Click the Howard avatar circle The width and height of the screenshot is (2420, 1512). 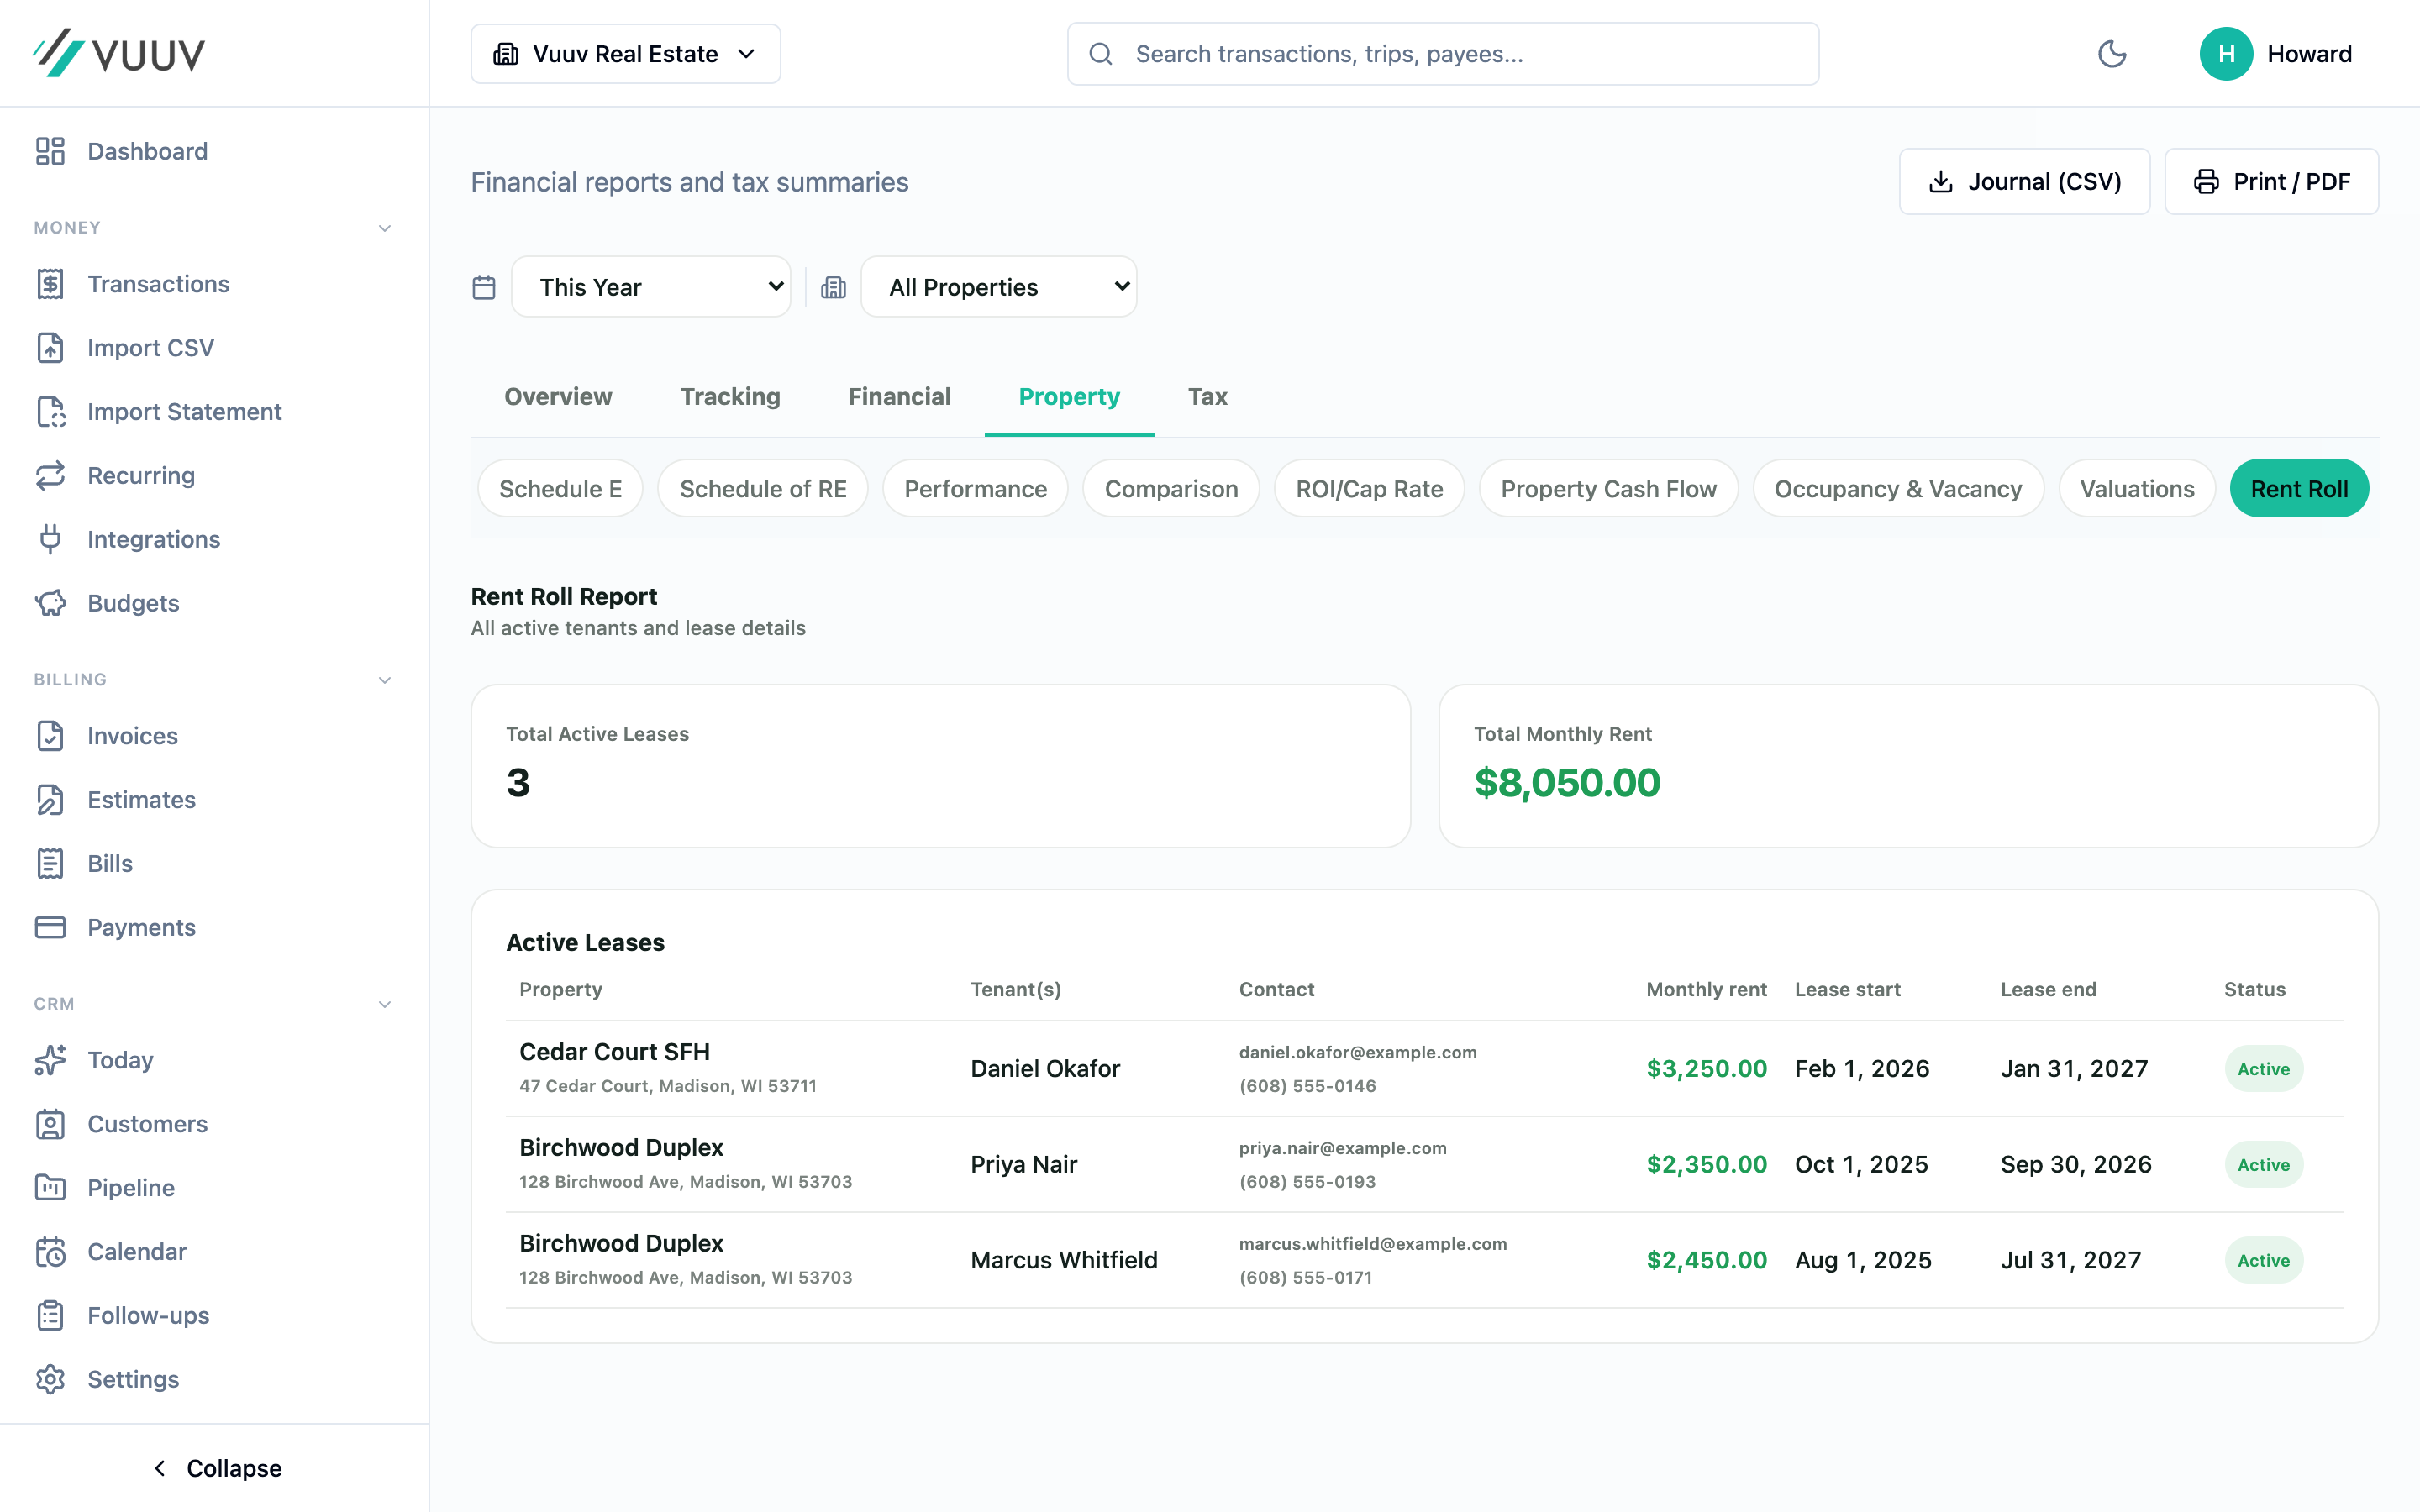(x=2226, y=54)
